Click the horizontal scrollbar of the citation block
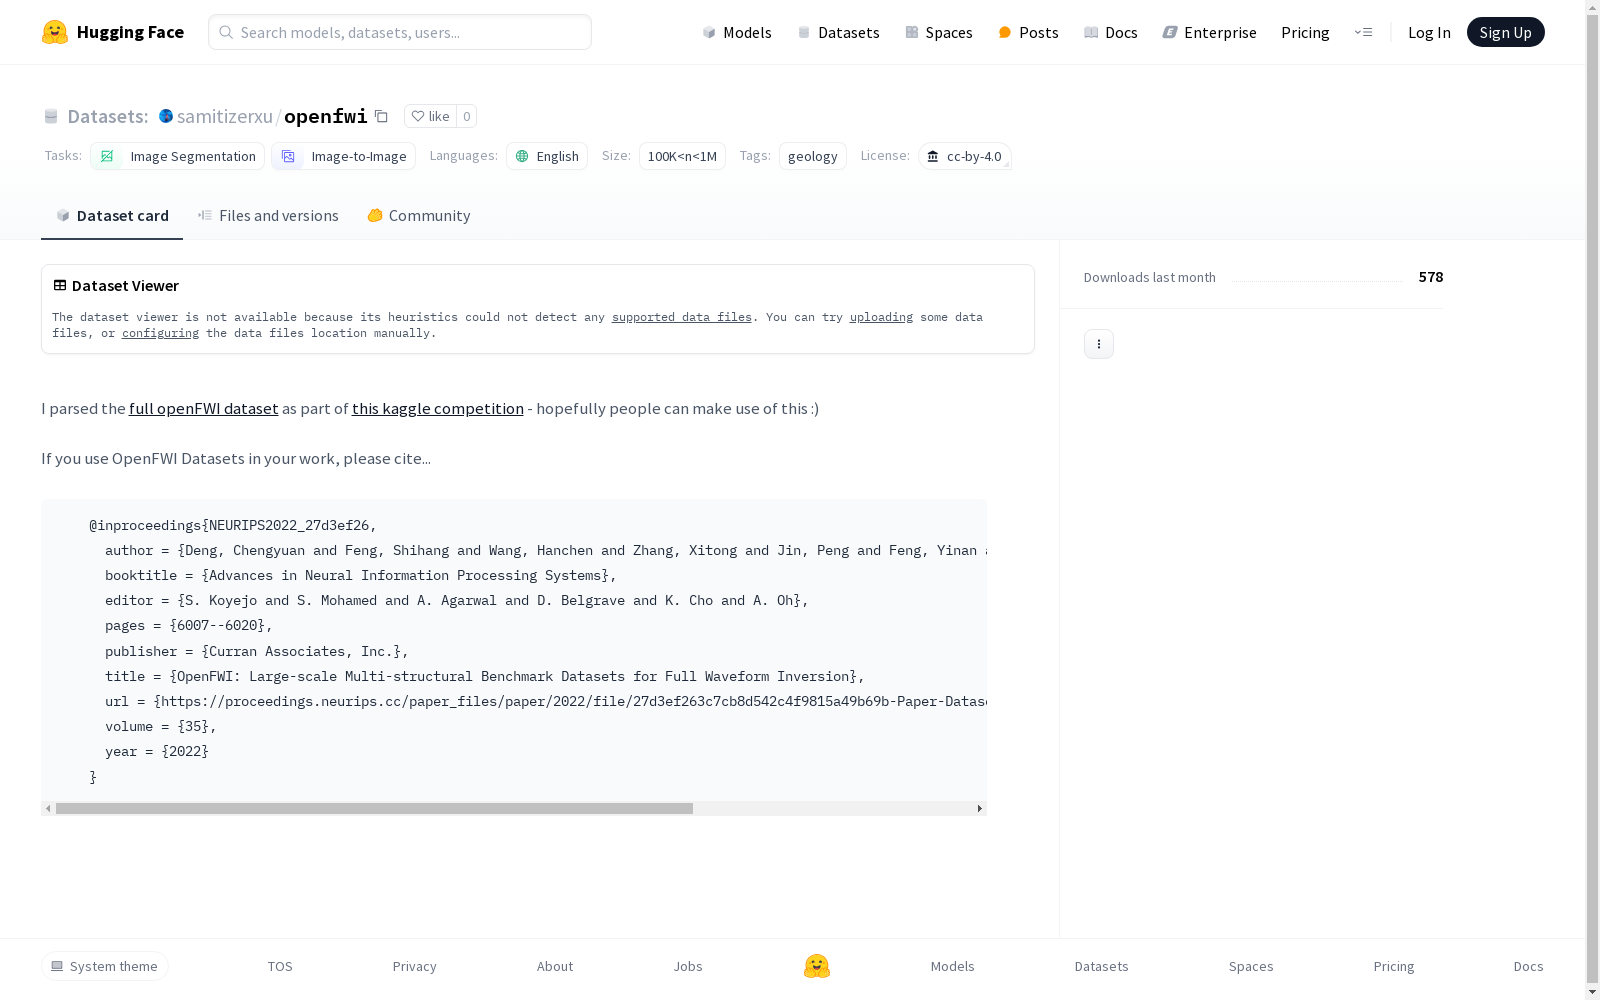 [x=374, y=808]
